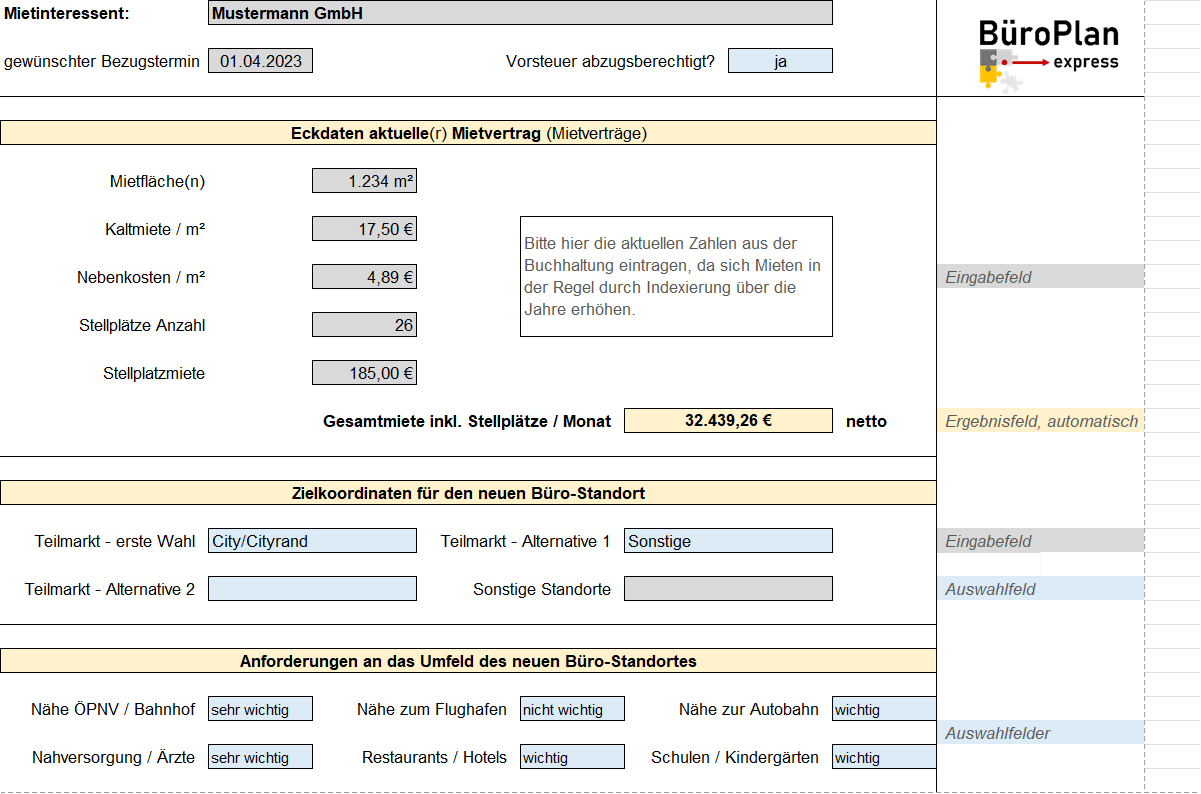
Task: Click the Teilmarkt - Alternative 1 label
Action: click(x=525, y=541)
